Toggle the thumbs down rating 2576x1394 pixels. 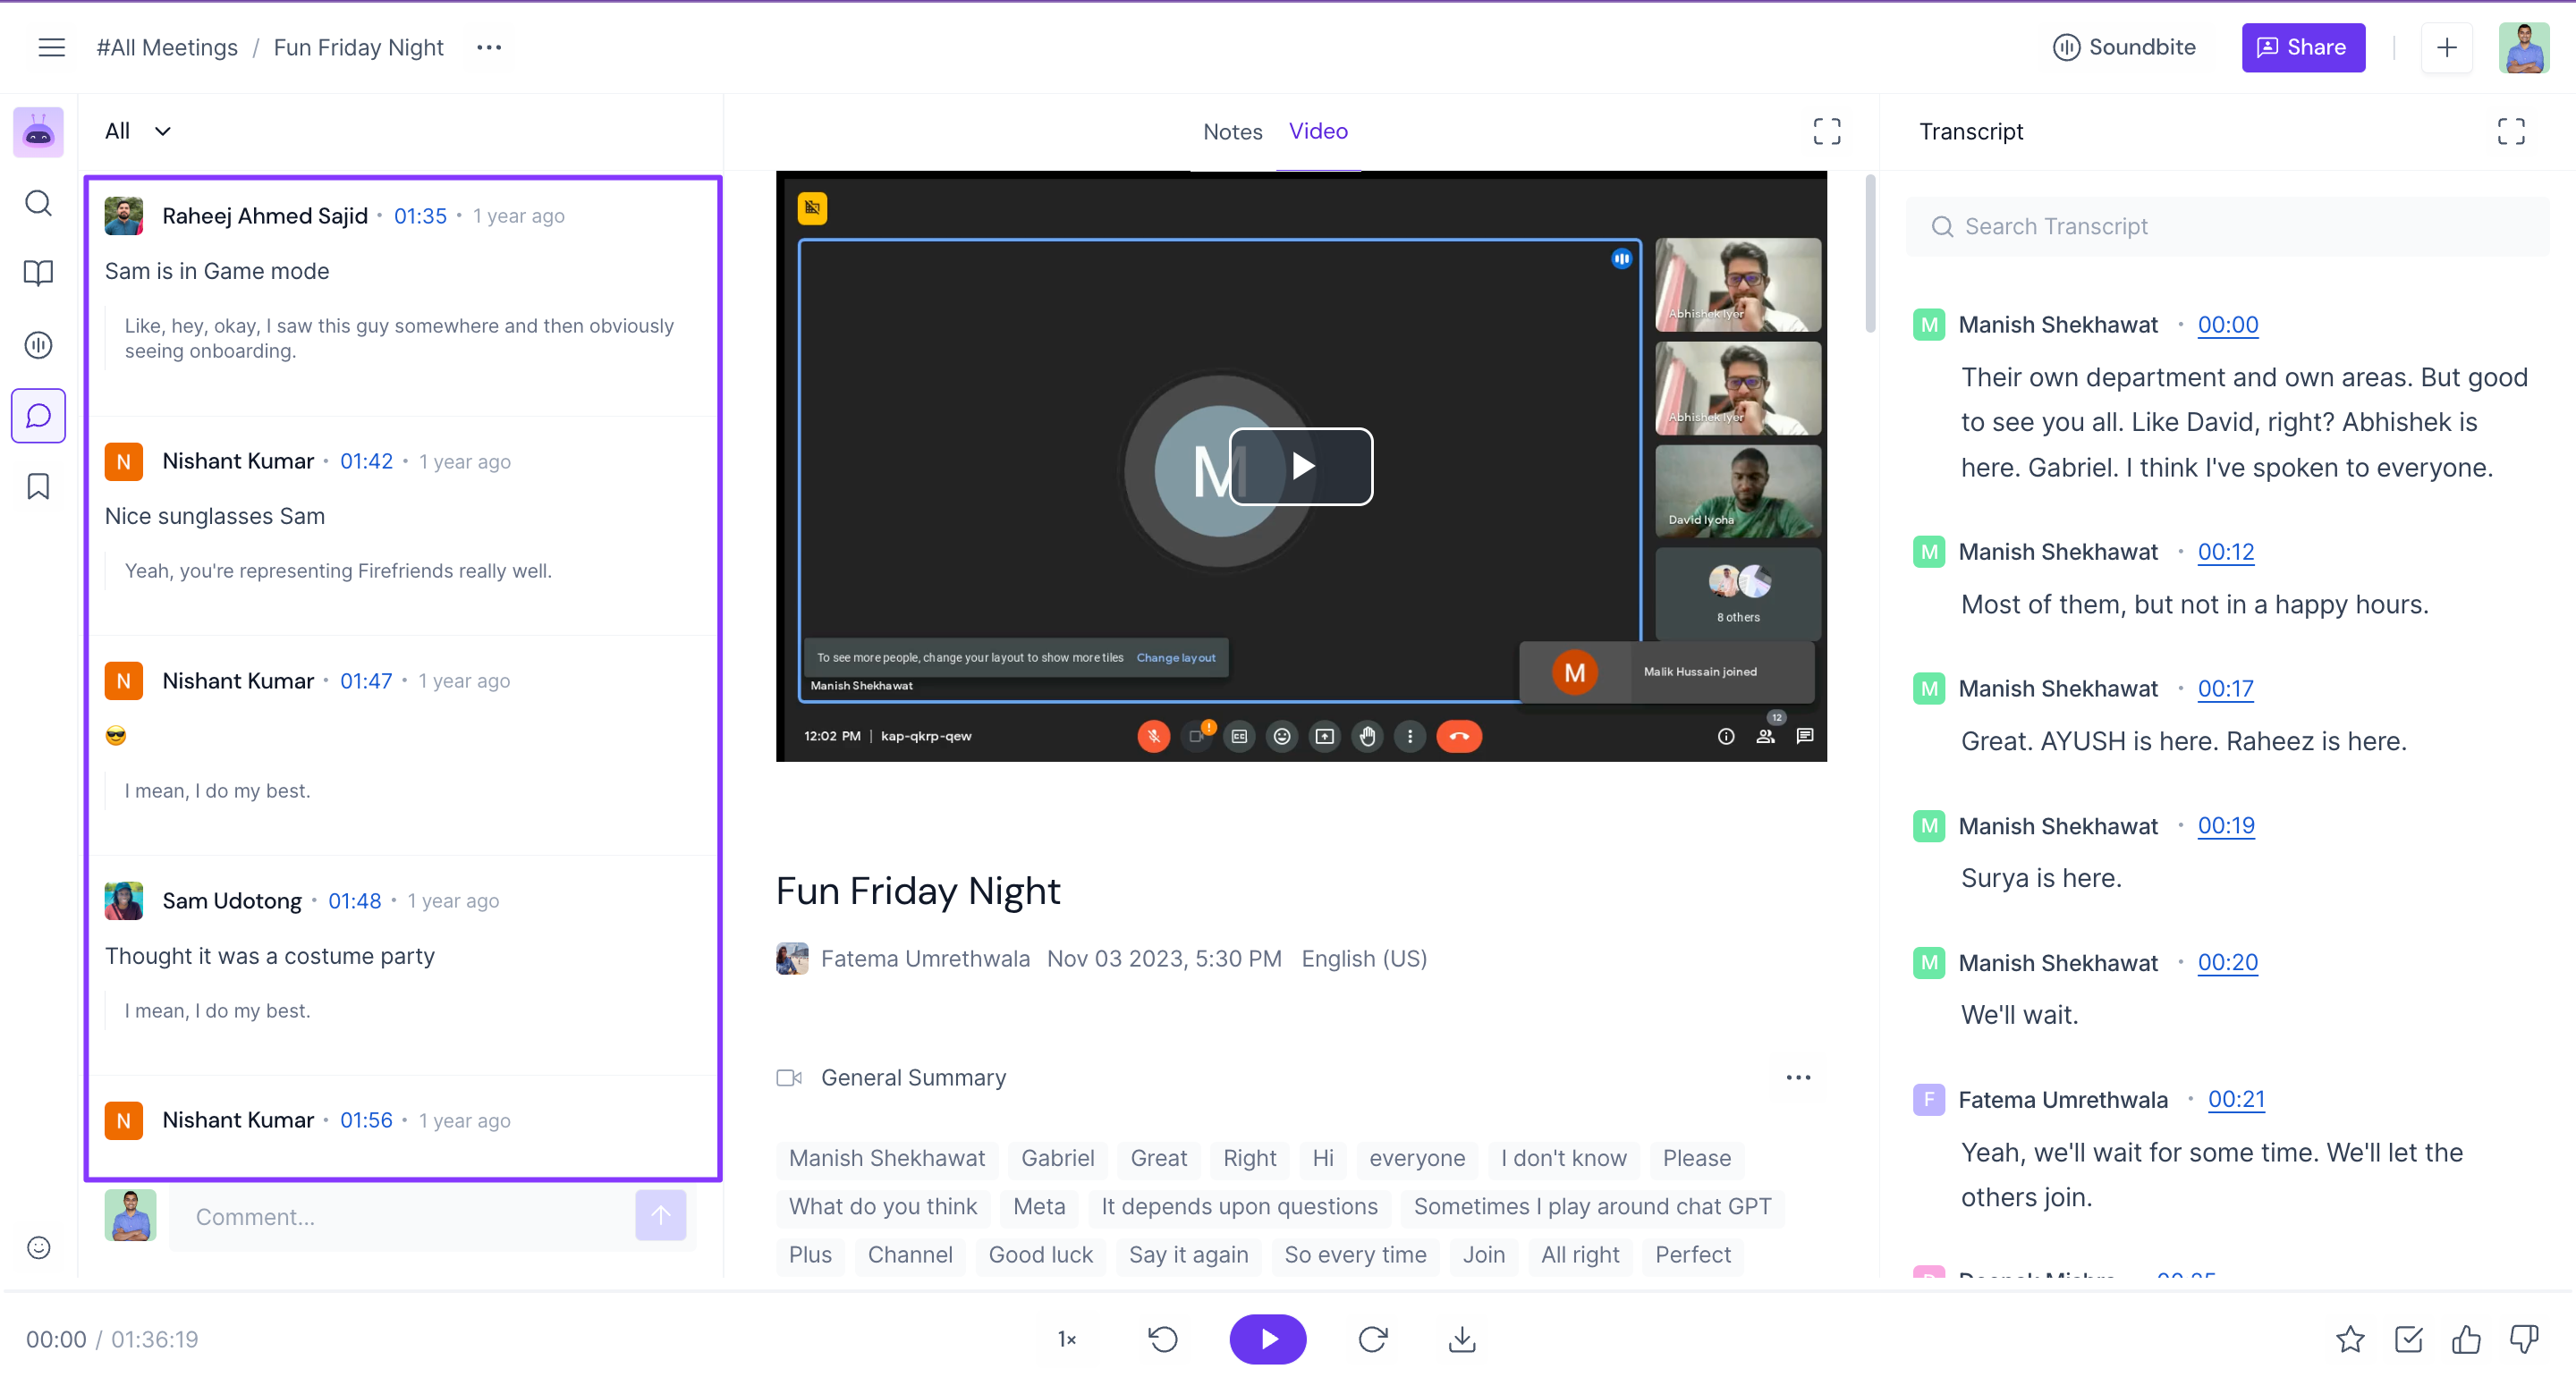2524,1339
